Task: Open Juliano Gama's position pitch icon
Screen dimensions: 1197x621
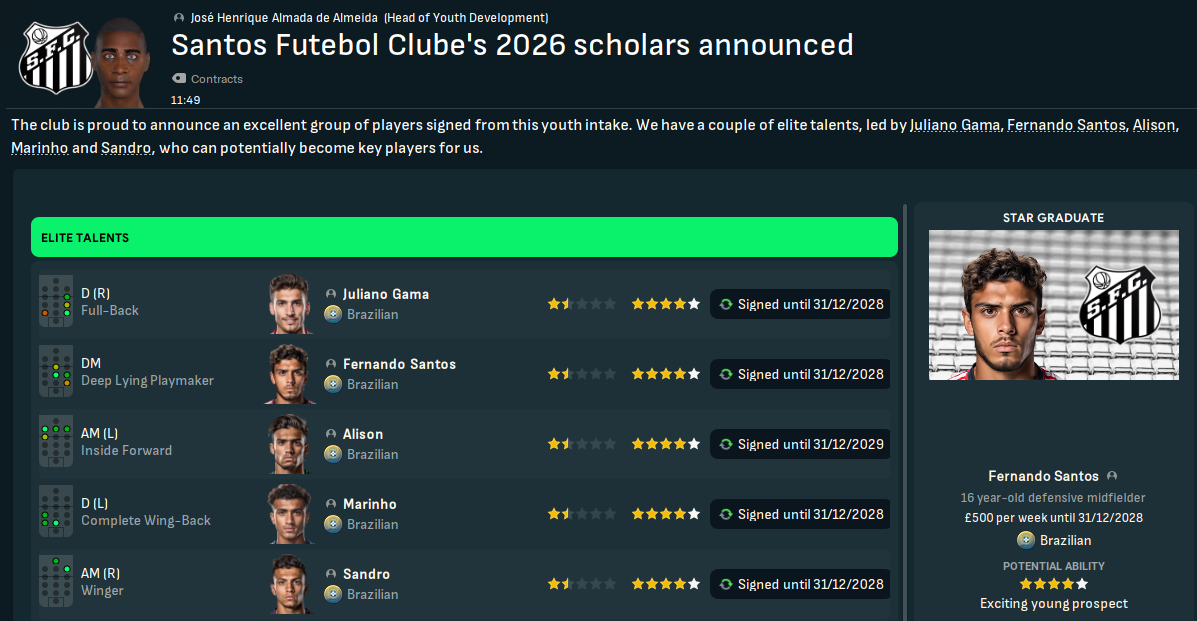Action: point(56,303)
